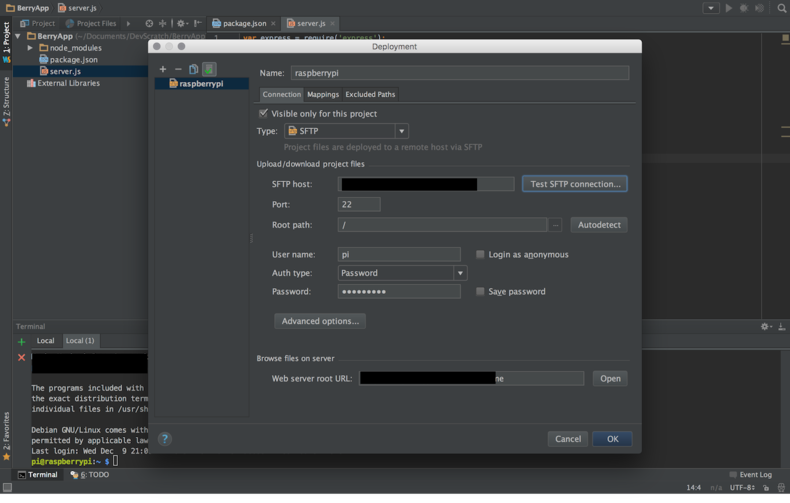Open the Favorites side tool window

coord(6,437)
